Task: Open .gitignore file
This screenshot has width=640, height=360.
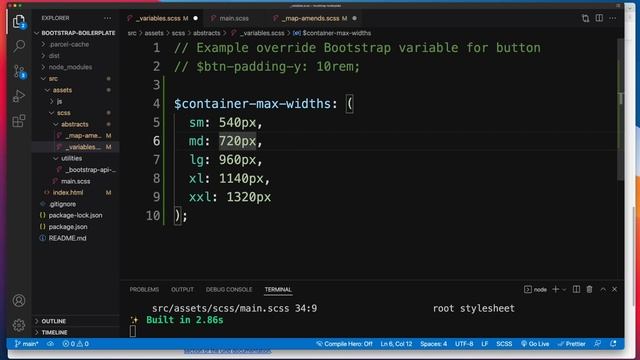Action: pos(58,204)
